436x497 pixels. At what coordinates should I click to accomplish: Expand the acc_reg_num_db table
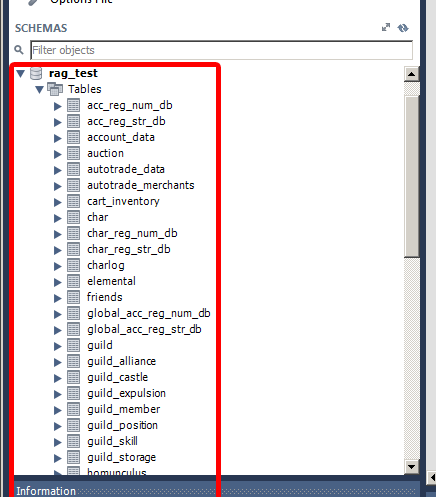(58, 106)
